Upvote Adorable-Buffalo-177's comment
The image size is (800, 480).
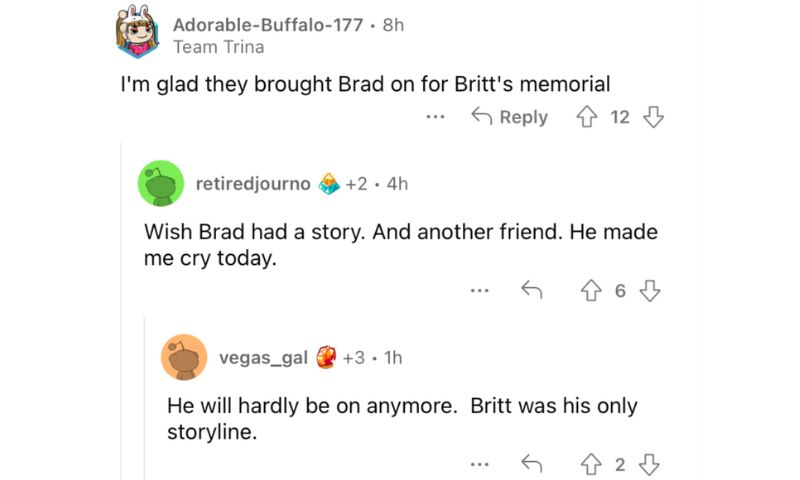(x=587, y=117)
